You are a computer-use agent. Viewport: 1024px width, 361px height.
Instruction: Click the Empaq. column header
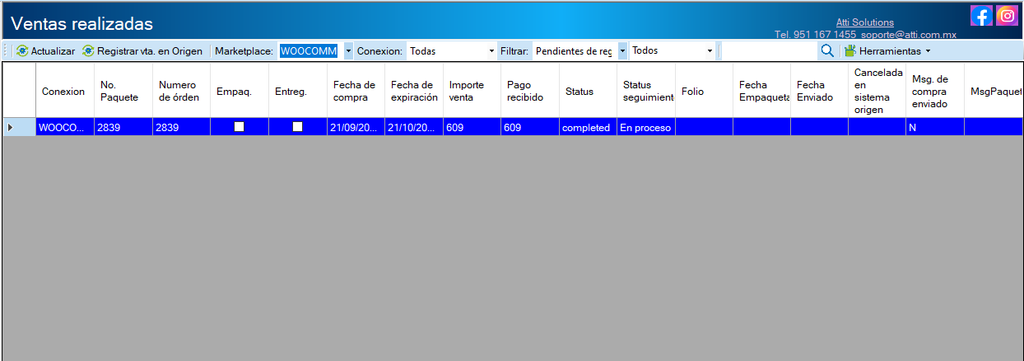pyautogui.click(x=240, y=91)
